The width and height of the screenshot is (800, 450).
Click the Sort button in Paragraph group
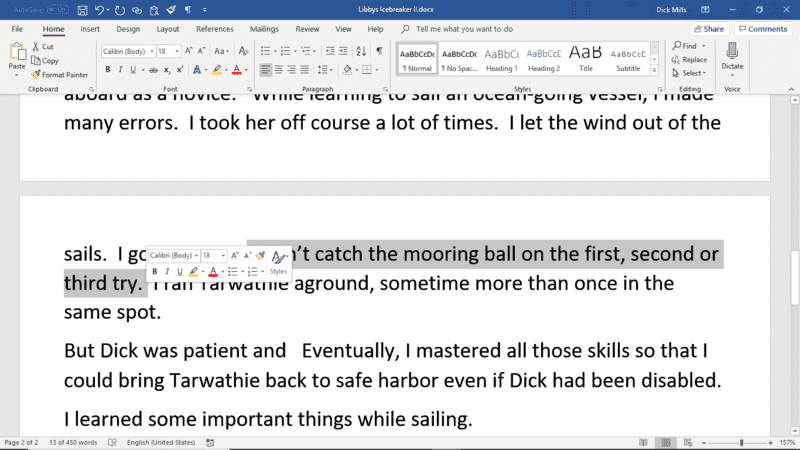(363, 51)
